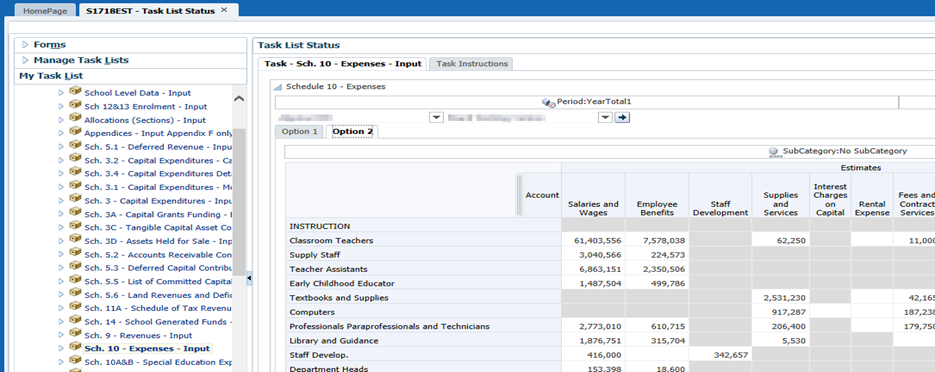Select the Teacher Assistants row header

[x=423, y=269]
